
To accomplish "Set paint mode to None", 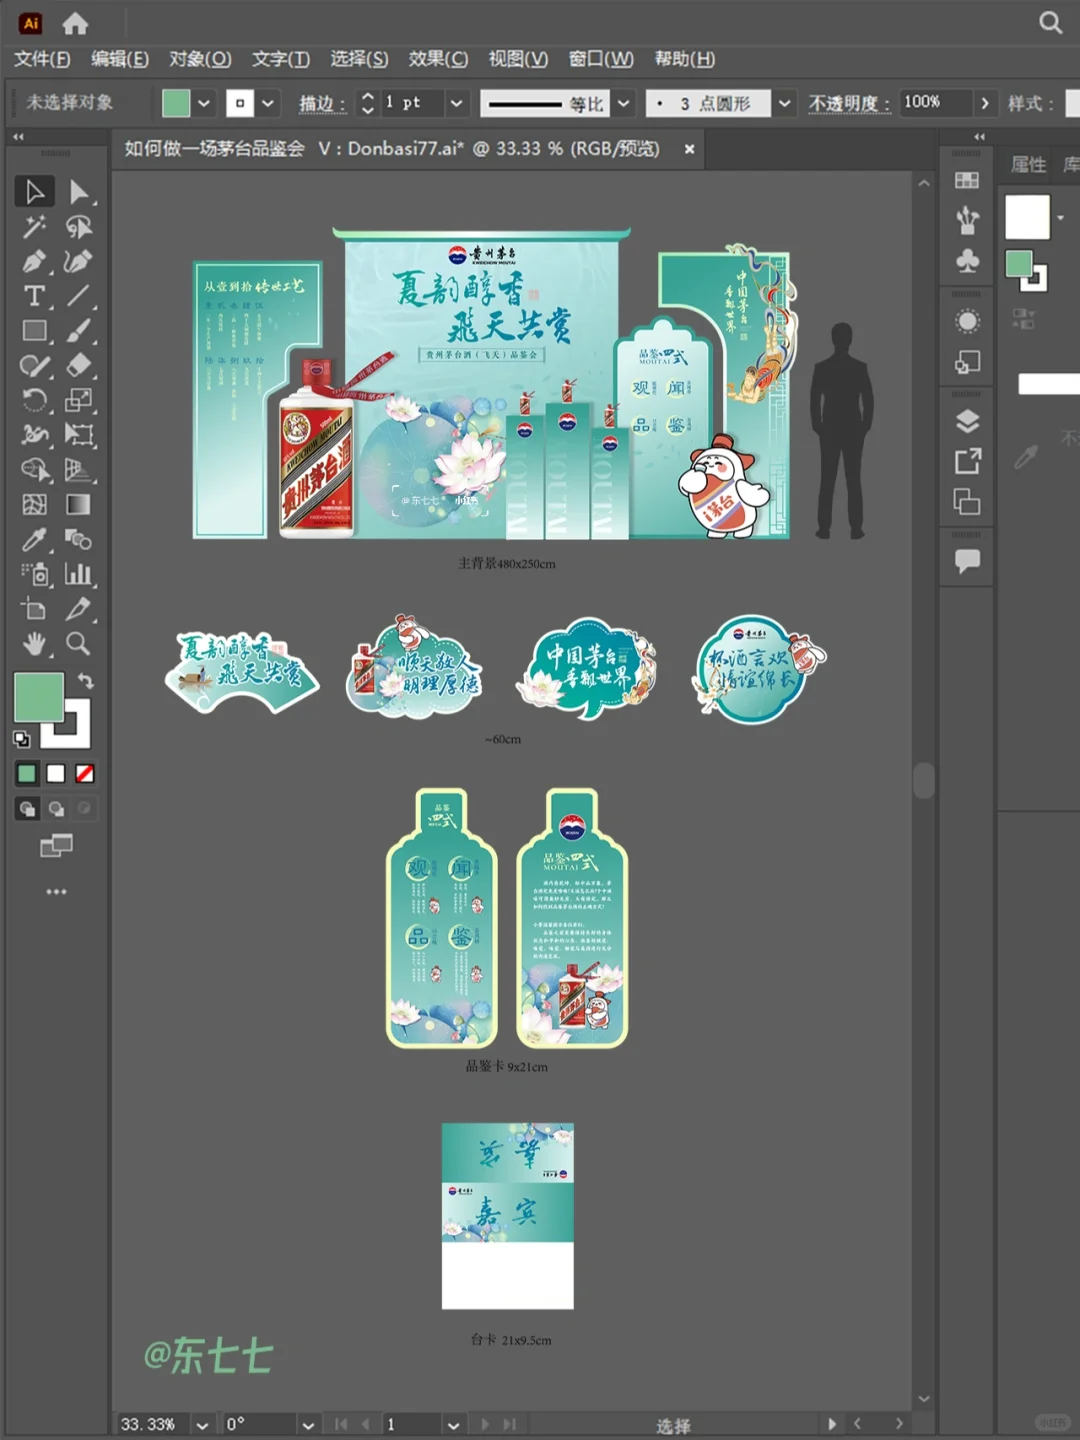I will [85, 773].
